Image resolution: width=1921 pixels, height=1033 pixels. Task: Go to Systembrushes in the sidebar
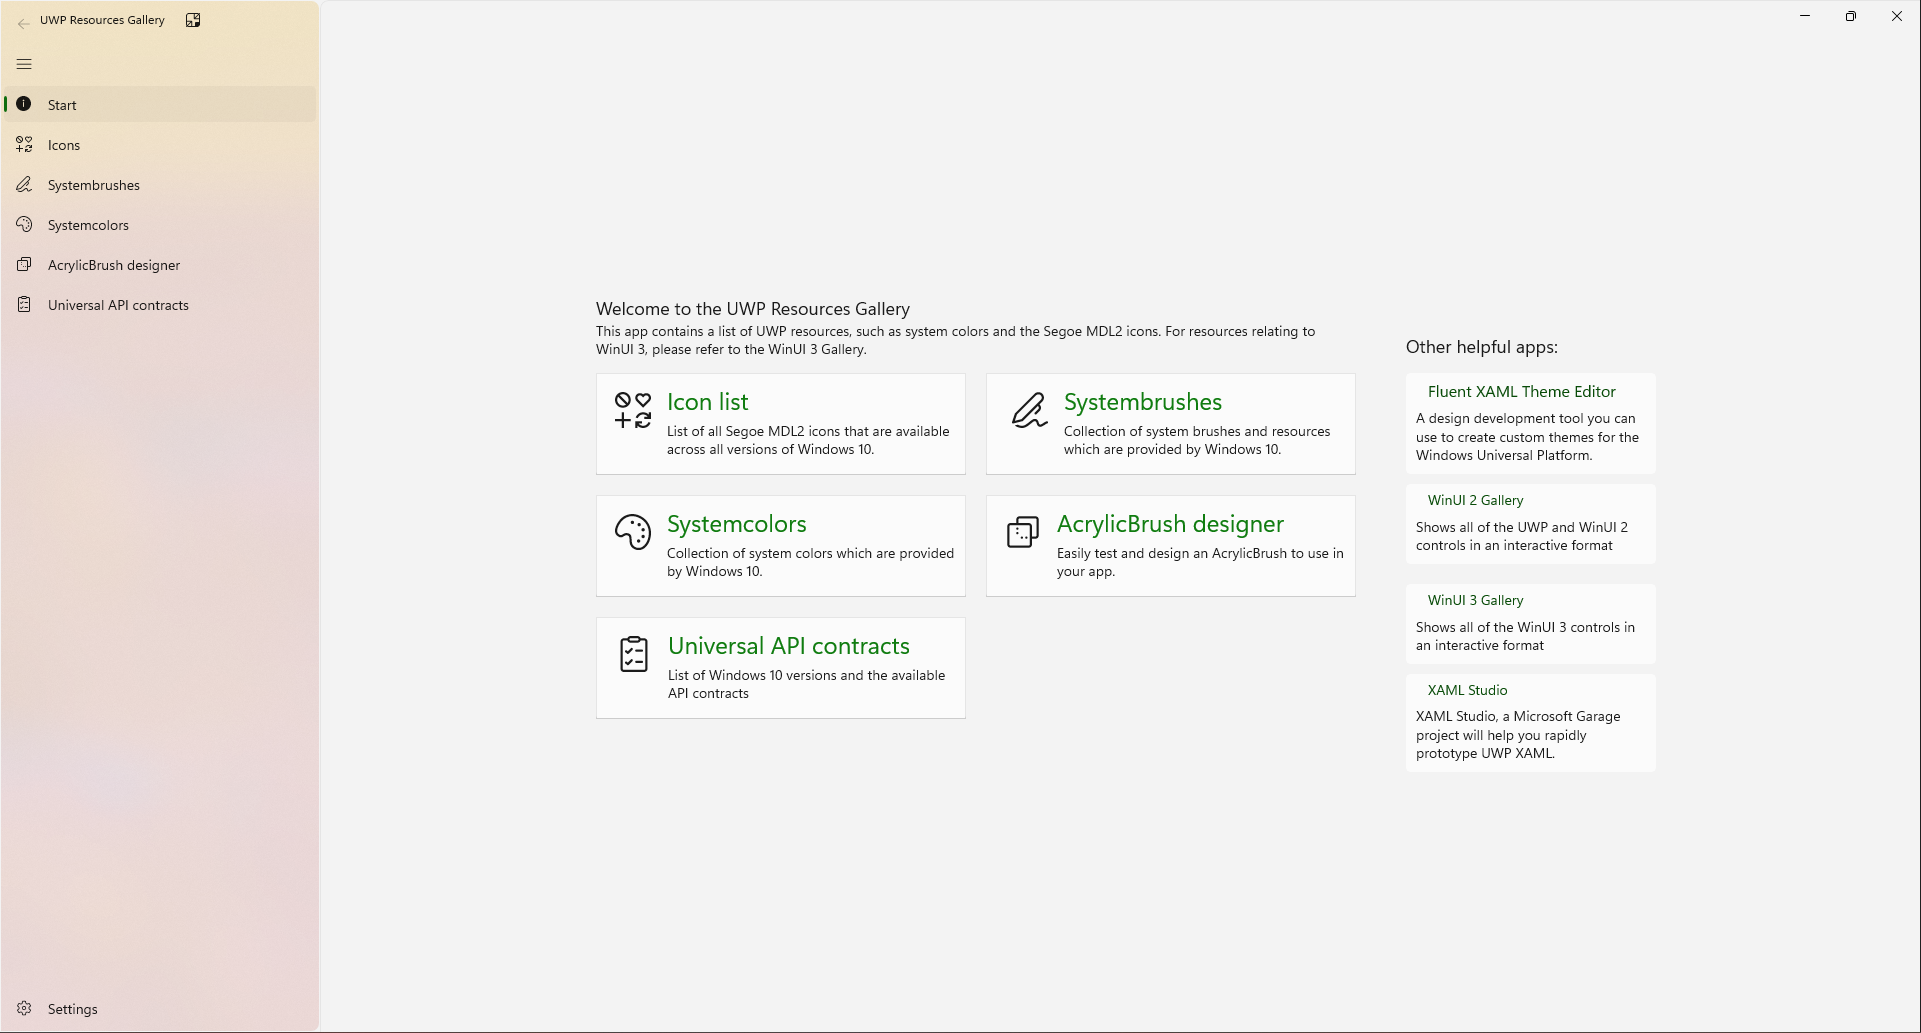pos(160,185)
